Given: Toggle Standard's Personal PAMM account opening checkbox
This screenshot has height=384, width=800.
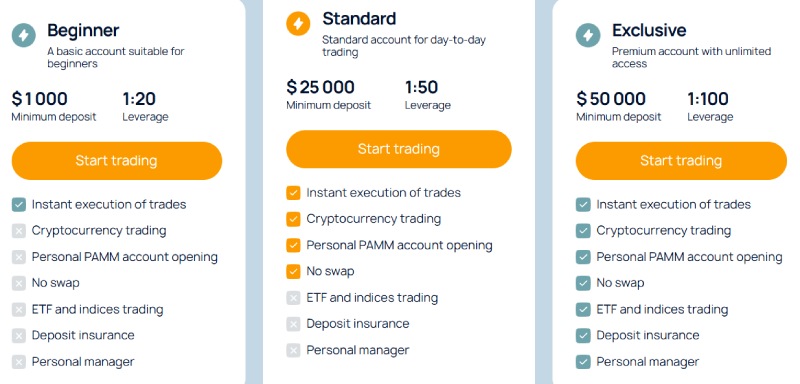Looking at the screenshot, I should pos(293,245).
